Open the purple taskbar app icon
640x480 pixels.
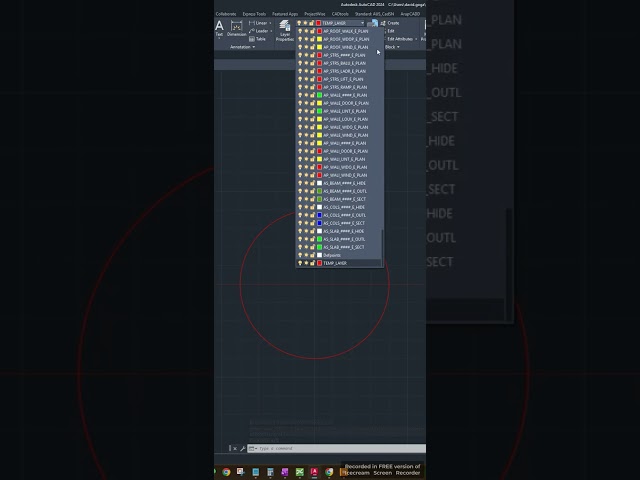pyautogui.click(x=284, y=472)
